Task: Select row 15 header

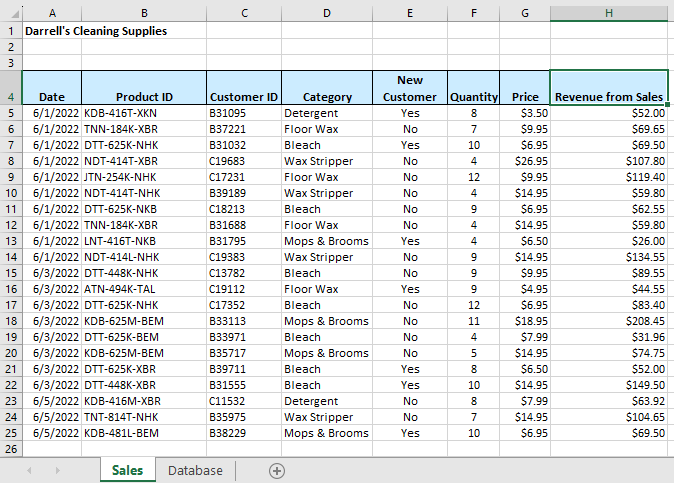Action: 11,273
